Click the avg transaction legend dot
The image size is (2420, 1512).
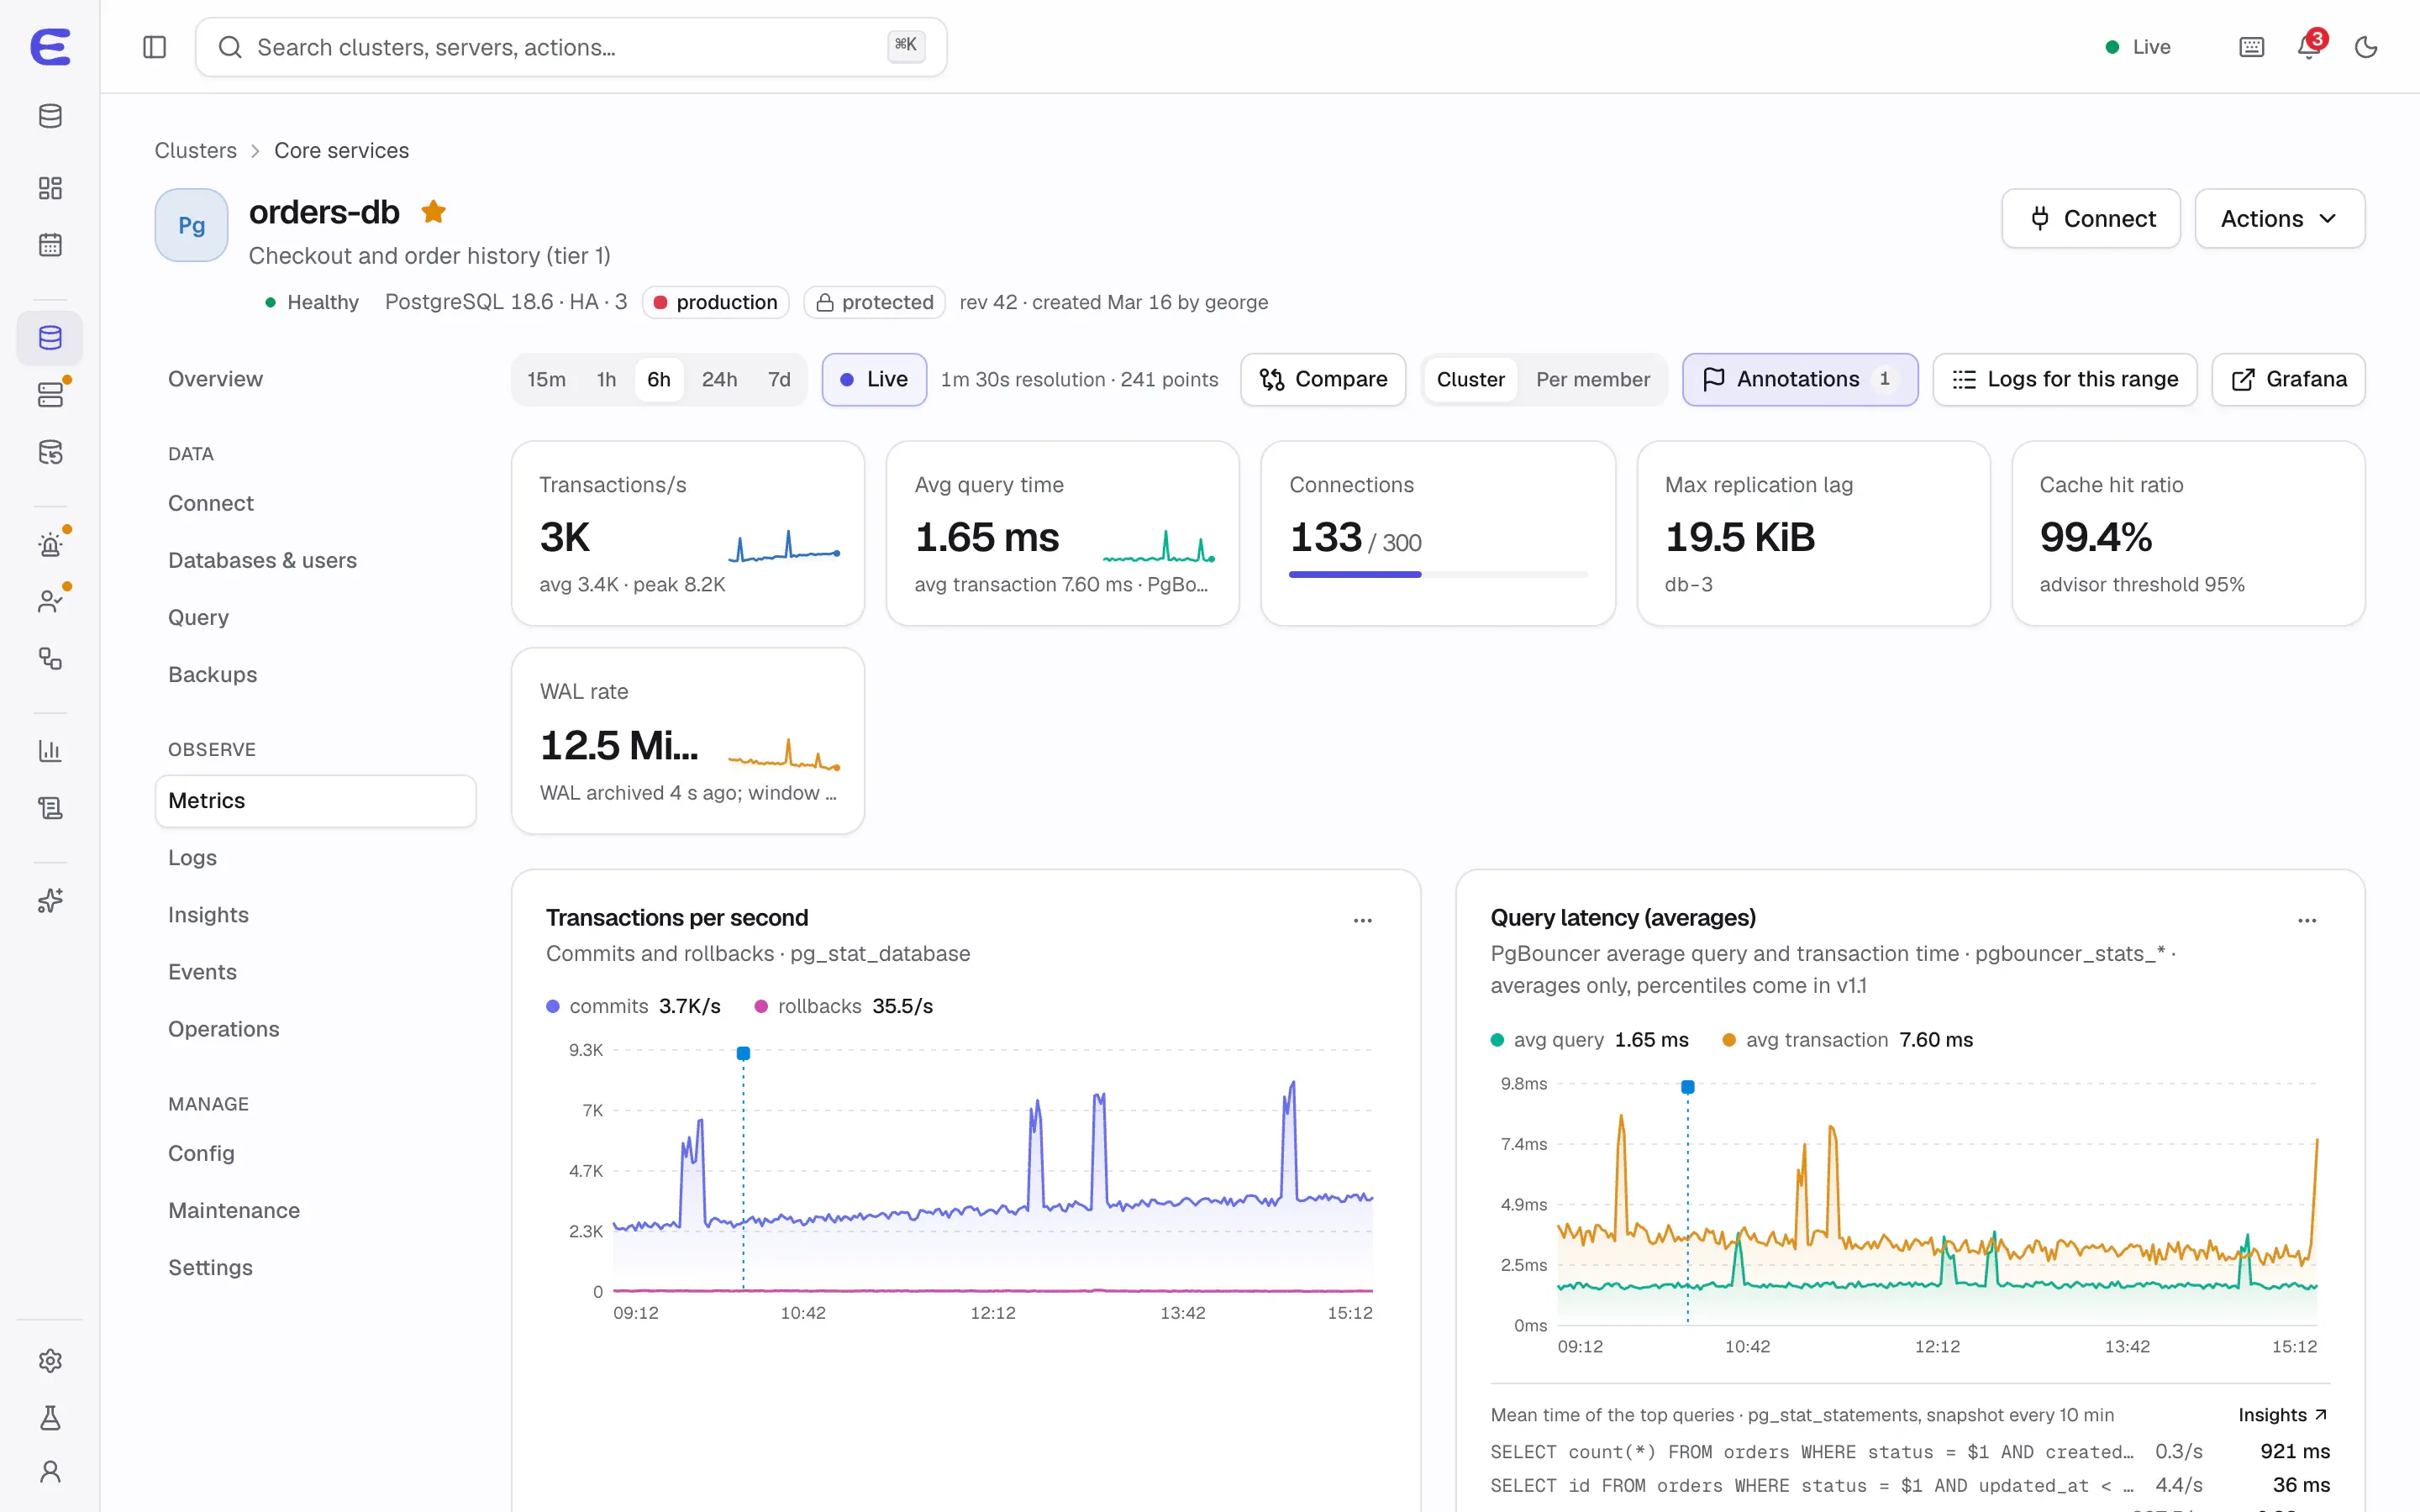pos(1729,1040)
